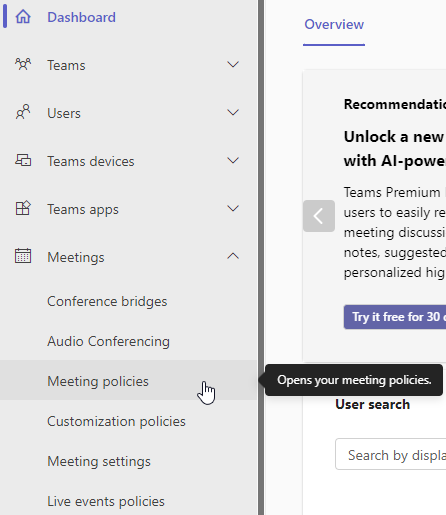Focus the User search input field
The width and height of the screenshot is (446, 515).
coord(391,454)
